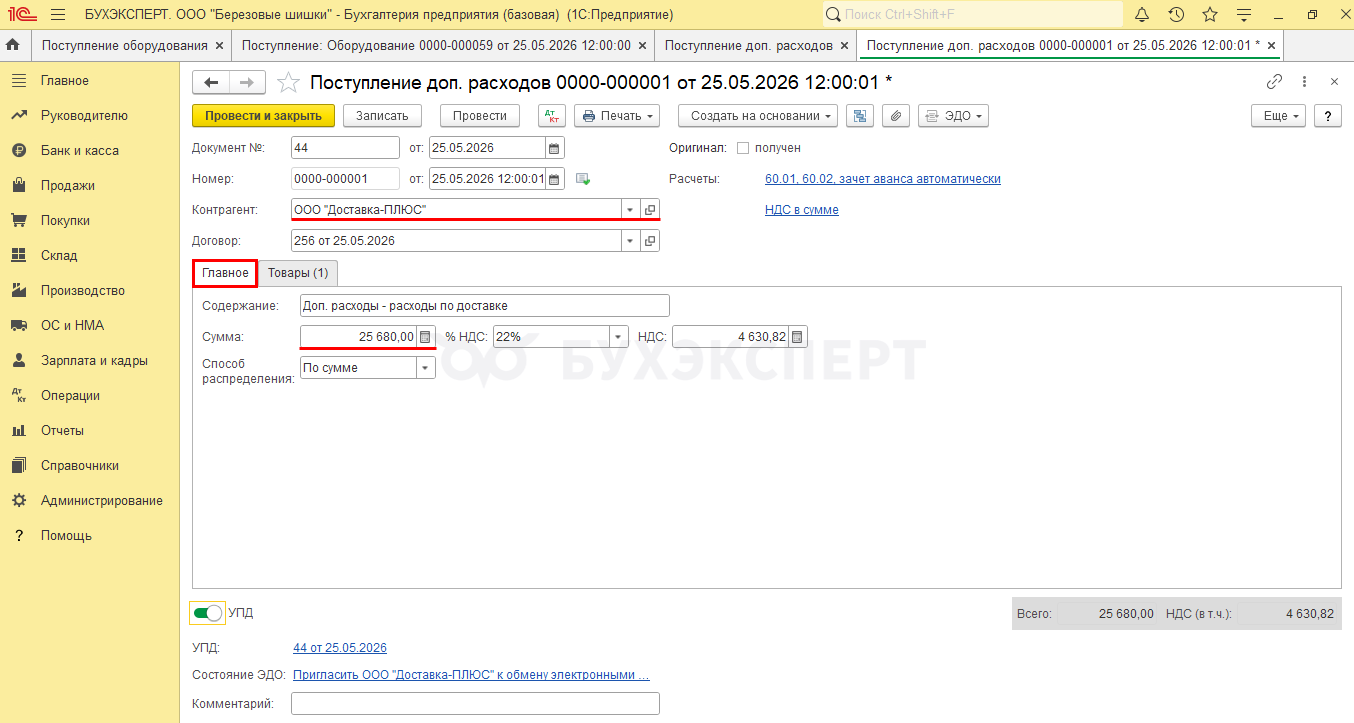This screenshot has height=723, width=1354.
Task: Switch to the Товары (1) tab
Action: click(298, 273)
